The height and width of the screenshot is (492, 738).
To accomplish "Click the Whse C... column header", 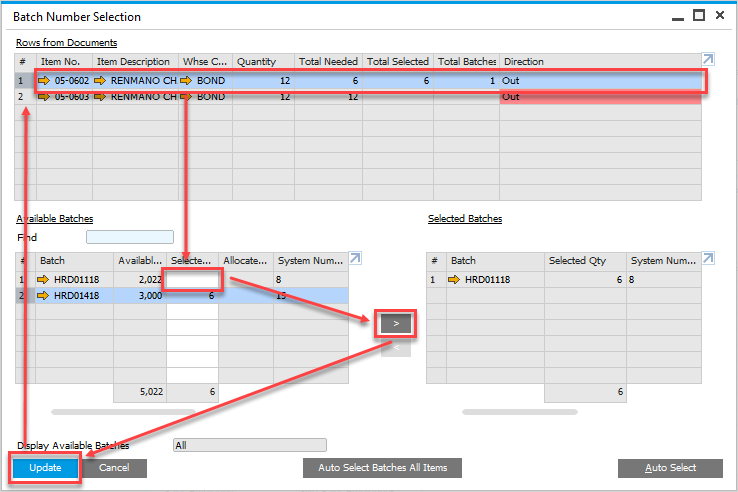I will pyautogui.click(x=205, y=62).
